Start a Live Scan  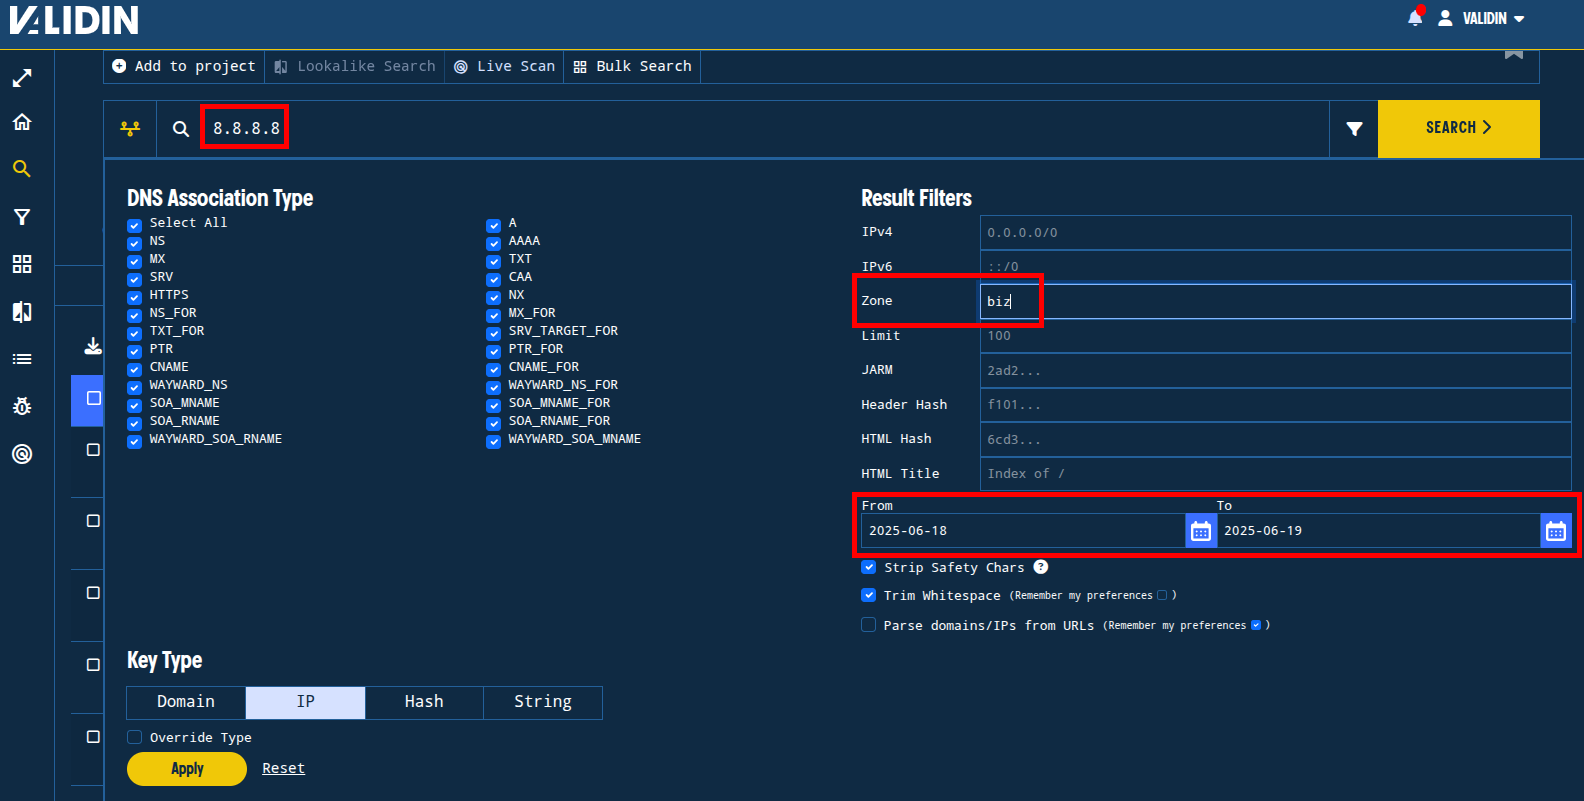[504, 66]
